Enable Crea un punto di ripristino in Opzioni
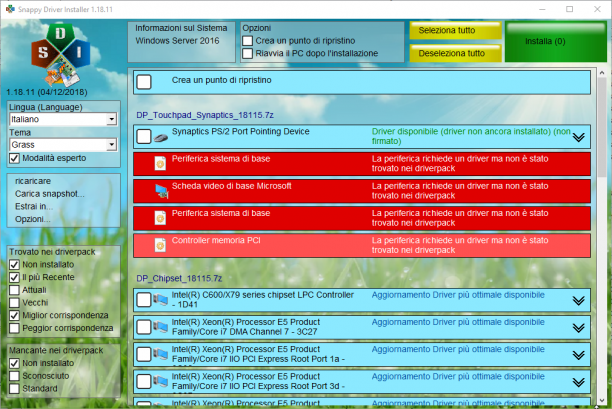This screenshot has width=612, height=409. [x=247, y=41]
